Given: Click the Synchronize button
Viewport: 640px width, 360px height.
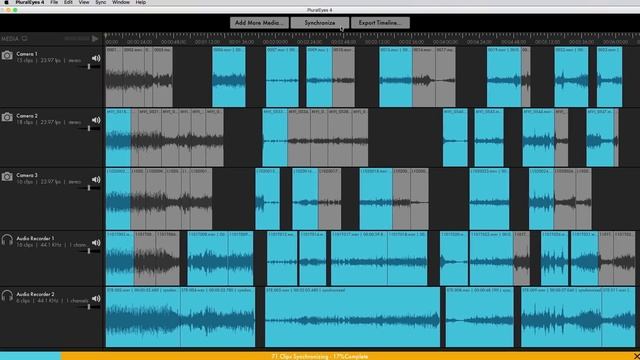Looking at the screenshot, I should pyautogui.click(x=320, y=23).
